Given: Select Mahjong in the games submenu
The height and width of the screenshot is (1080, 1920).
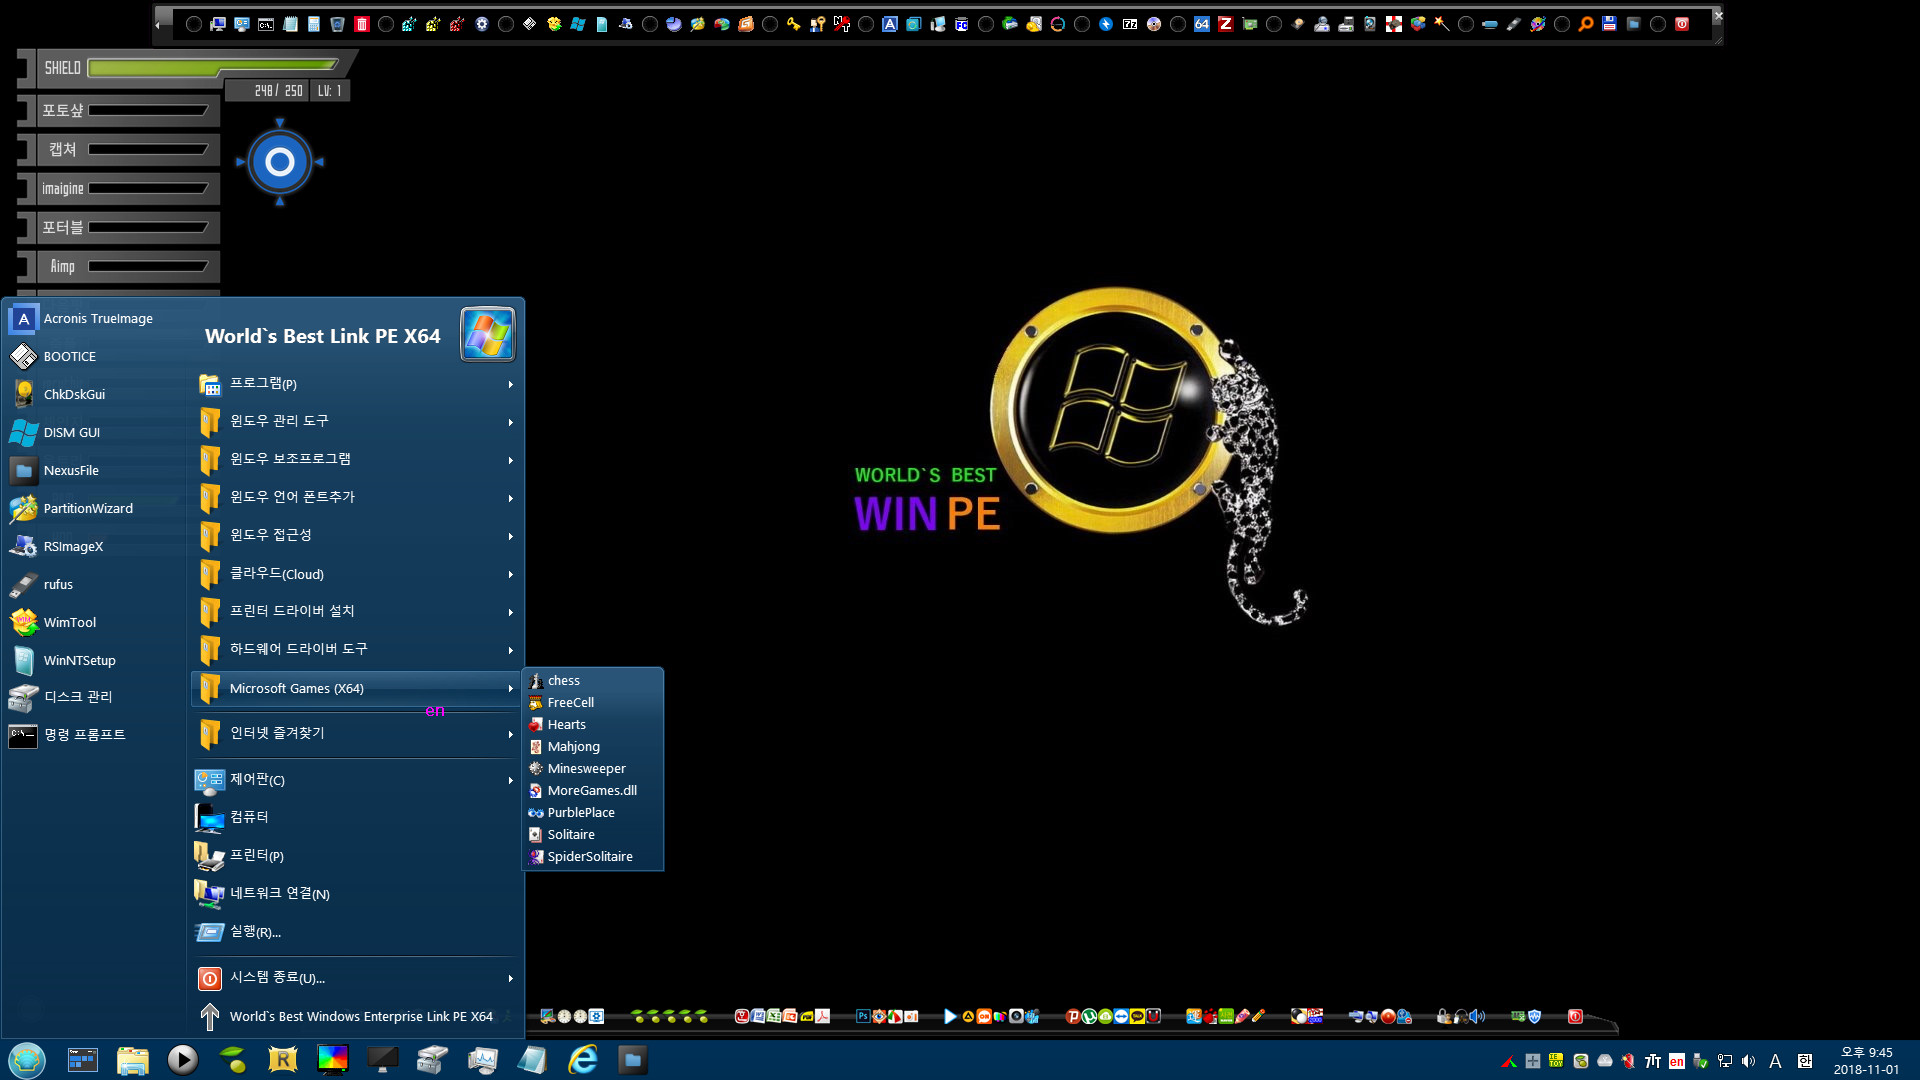Looking at the screenshot, I should coord(593,746).
